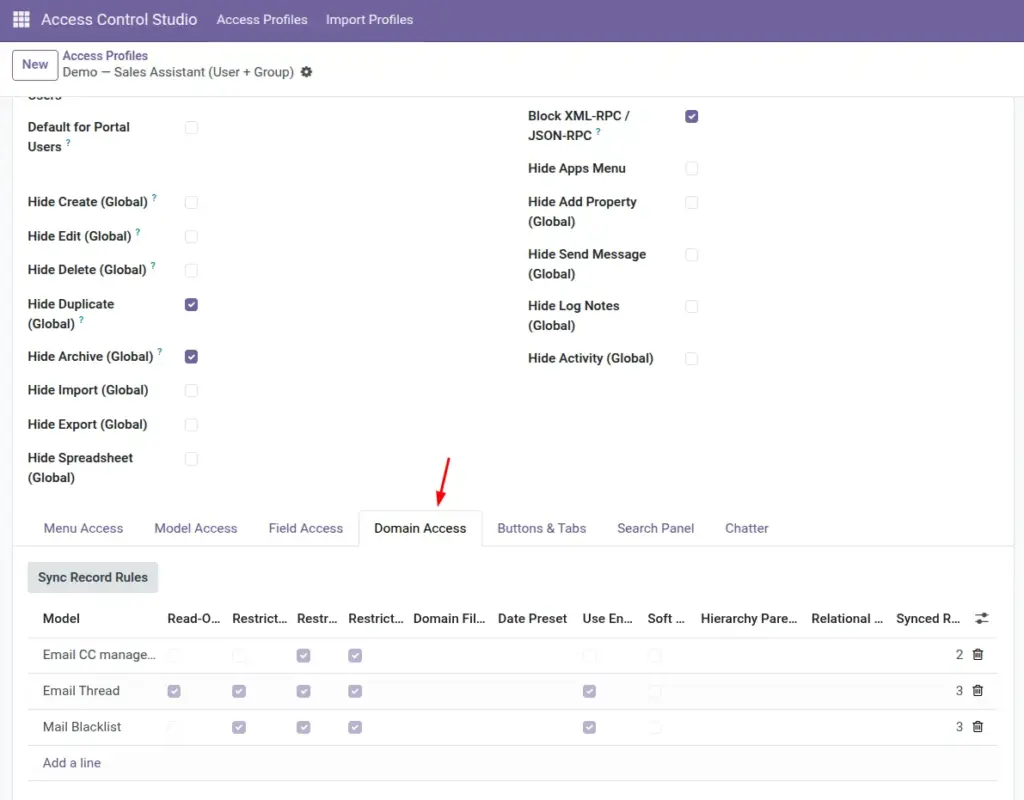Enable Hide Apps Menu checkbox

(692, 168)
